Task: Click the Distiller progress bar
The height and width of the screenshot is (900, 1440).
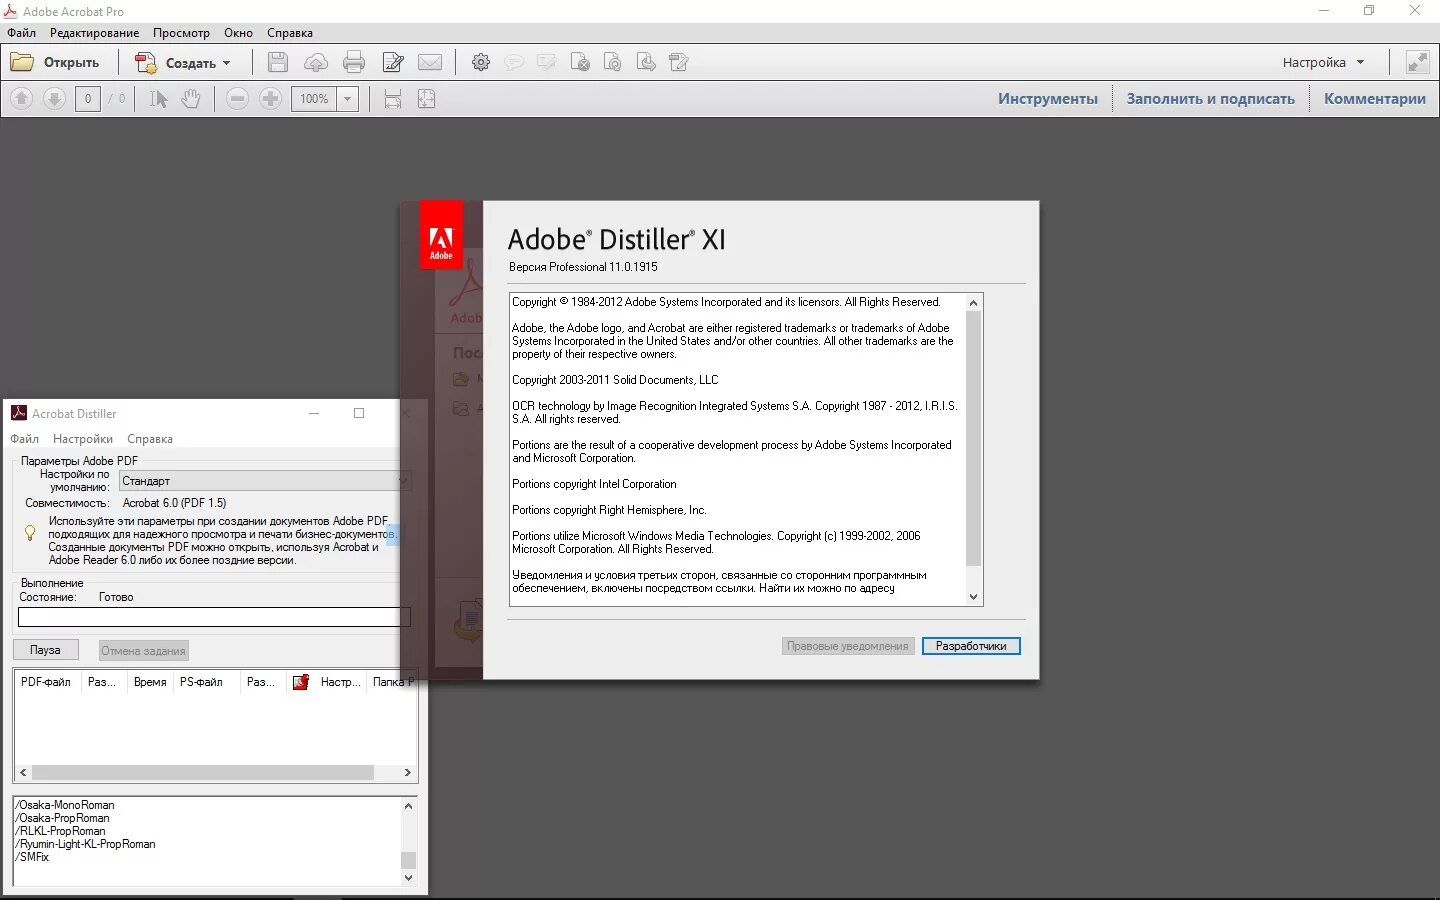Action: (214, 617)
